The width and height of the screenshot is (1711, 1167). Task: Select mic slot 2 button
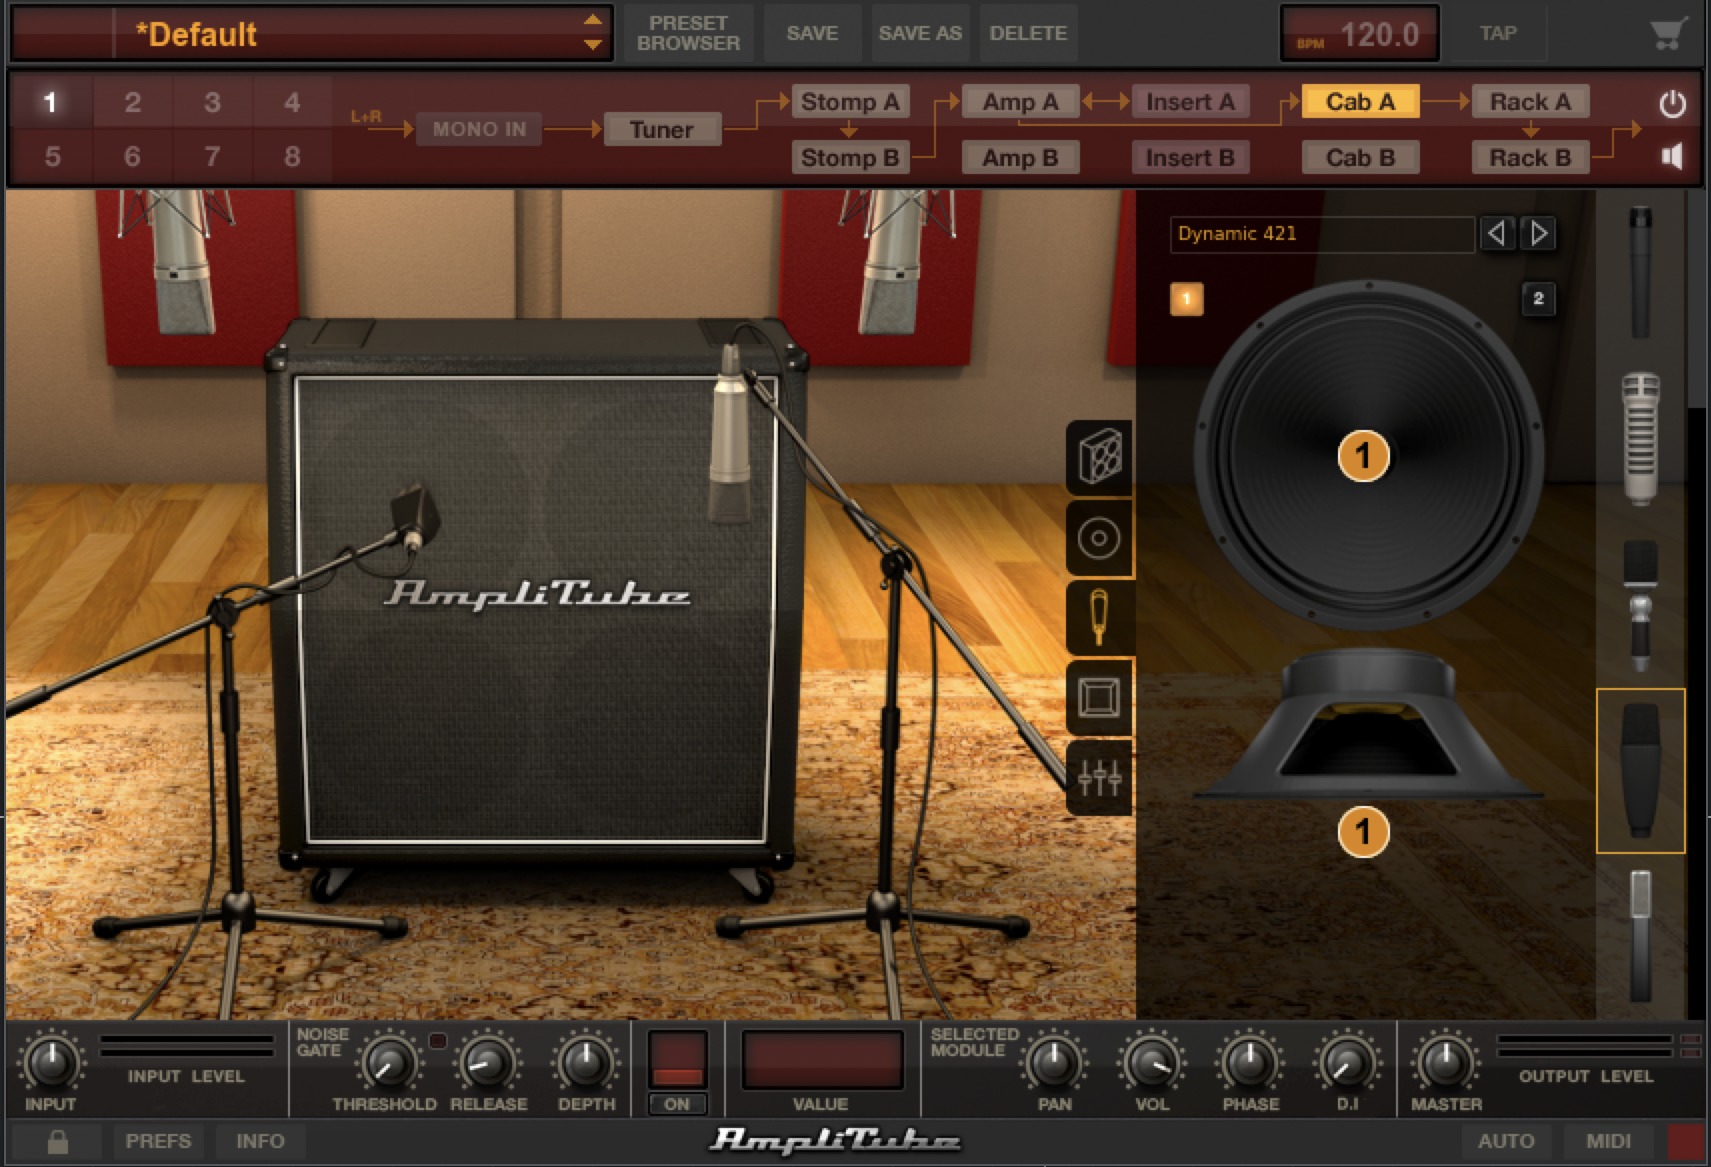(x=1538, y=298)
